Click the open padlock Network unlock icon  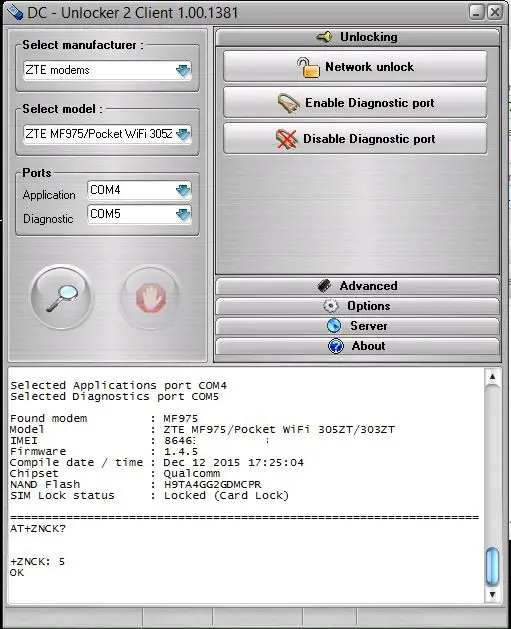click(308, 67)
